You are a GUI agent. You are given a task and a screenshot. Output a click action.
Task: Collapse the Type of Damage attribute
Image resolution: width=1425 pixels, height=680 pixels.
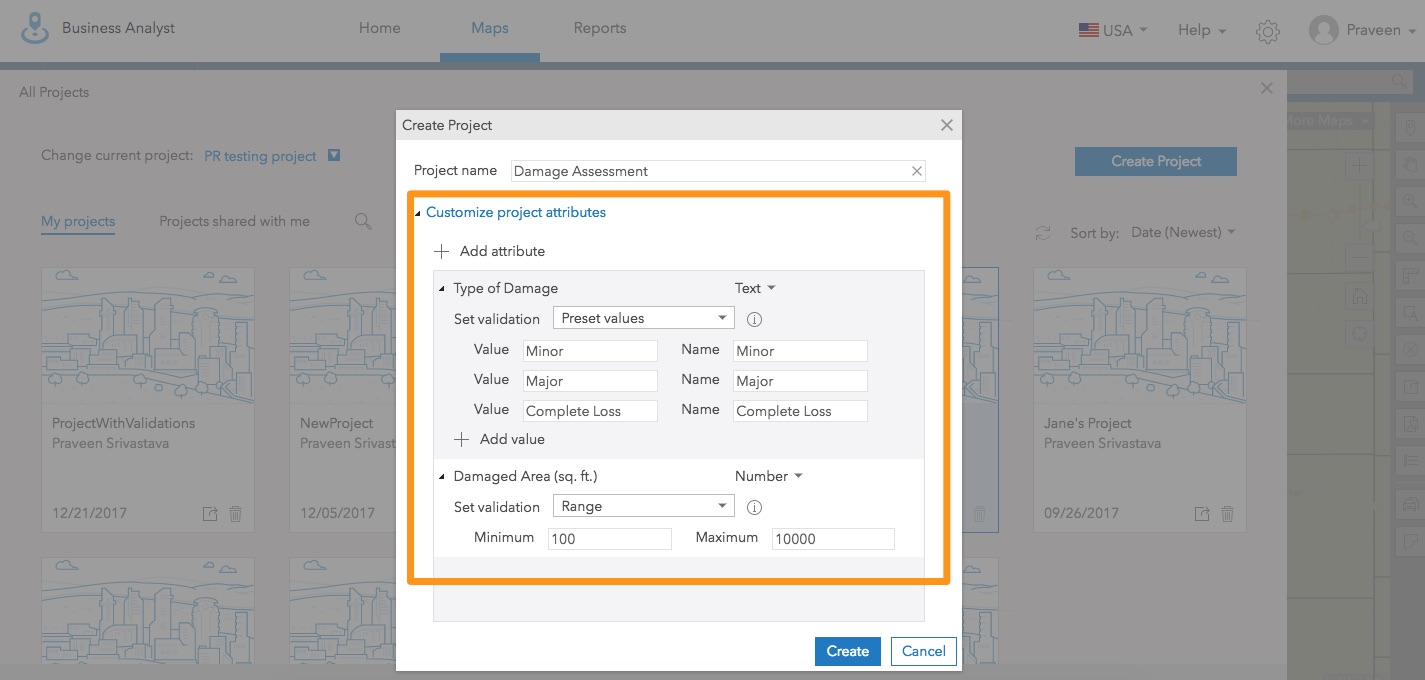pyautogui.click(x=442, y=289)
